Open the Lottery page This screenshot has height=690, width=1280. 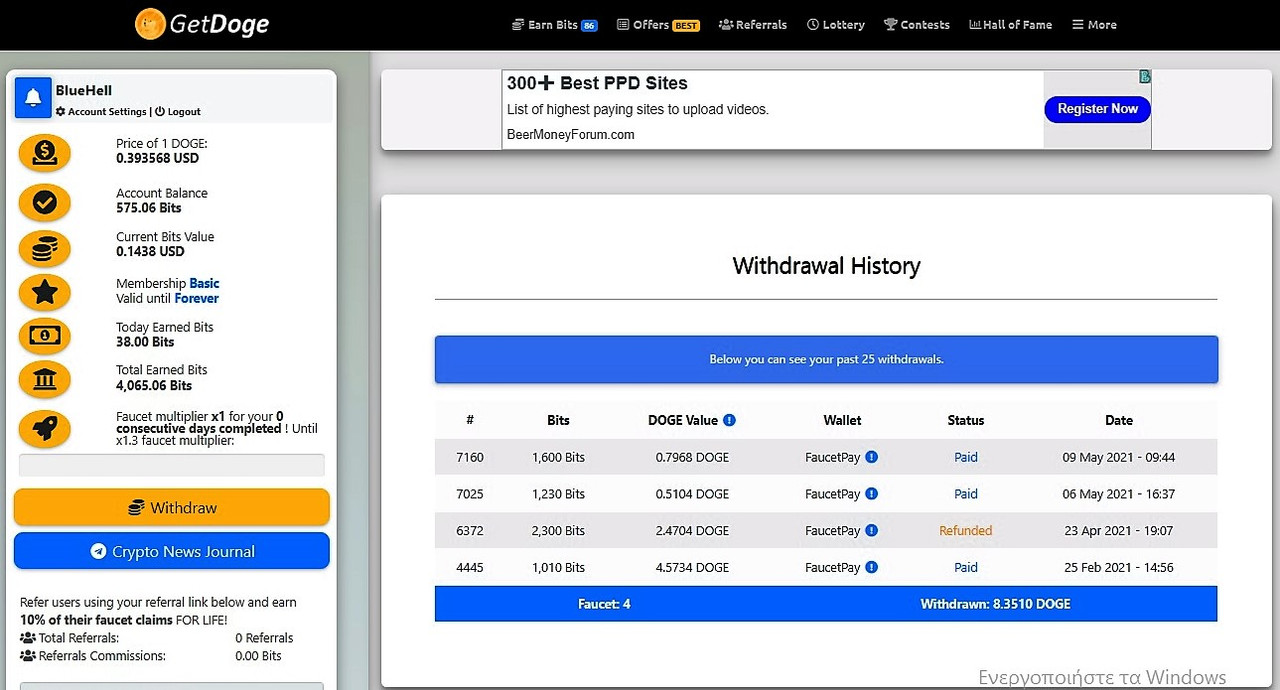tap(835, 25)
